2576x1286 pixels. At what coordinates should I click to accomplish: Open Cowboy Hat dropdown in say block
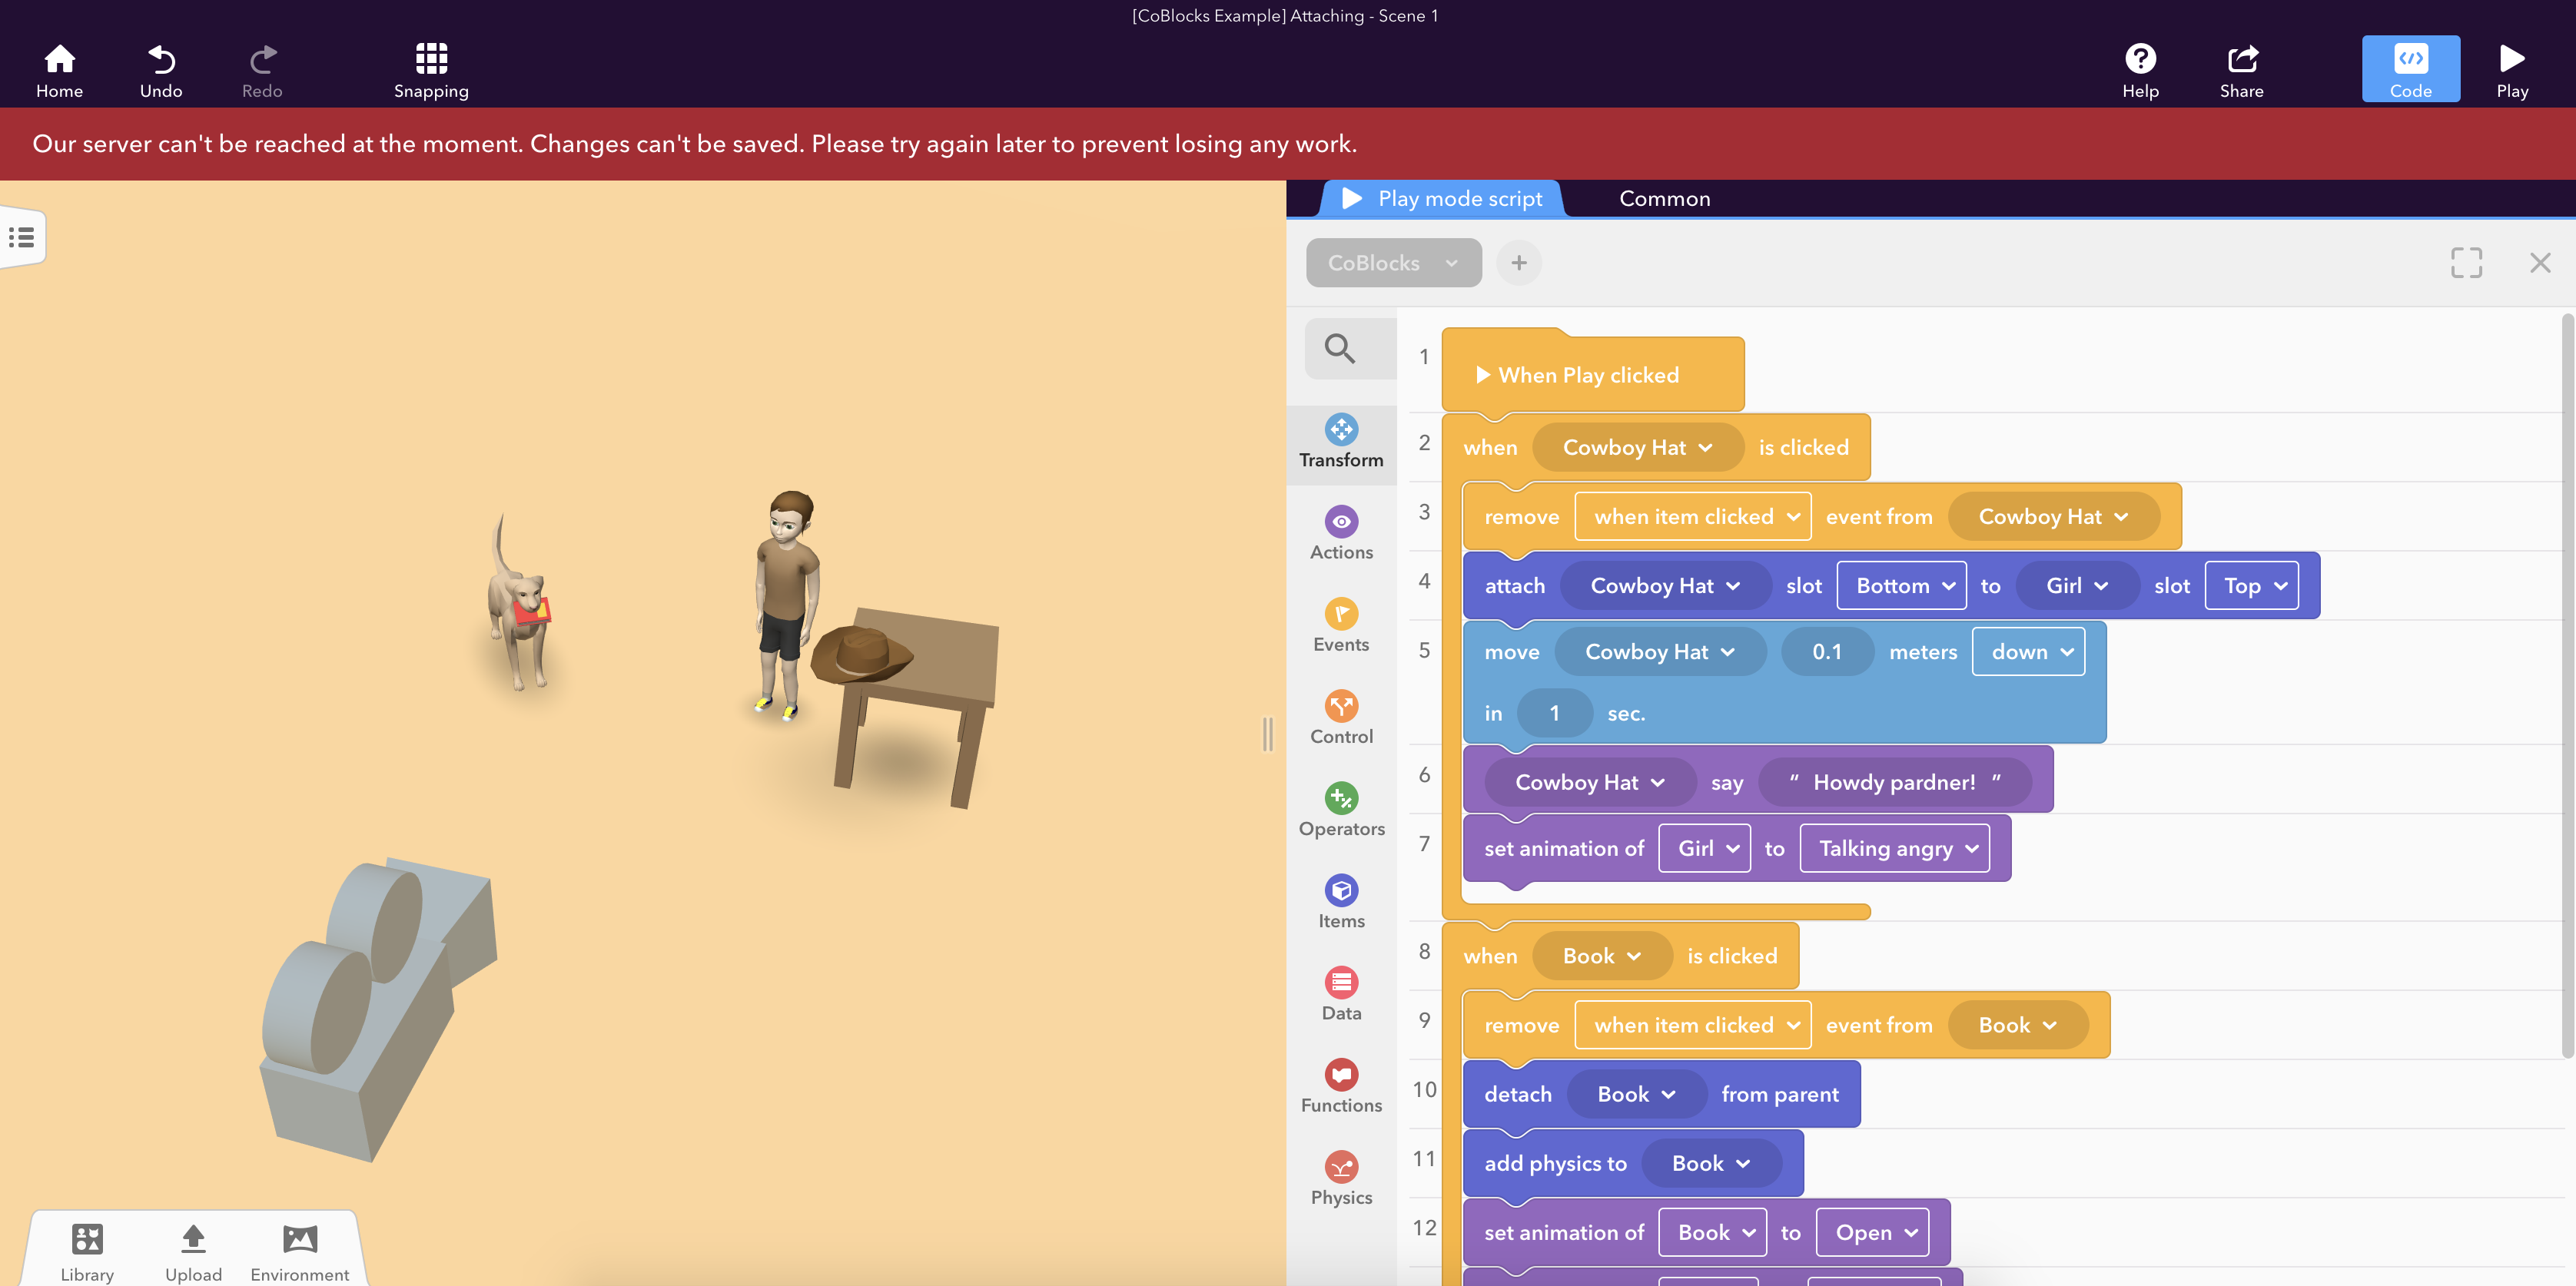tap(1590, 782)
